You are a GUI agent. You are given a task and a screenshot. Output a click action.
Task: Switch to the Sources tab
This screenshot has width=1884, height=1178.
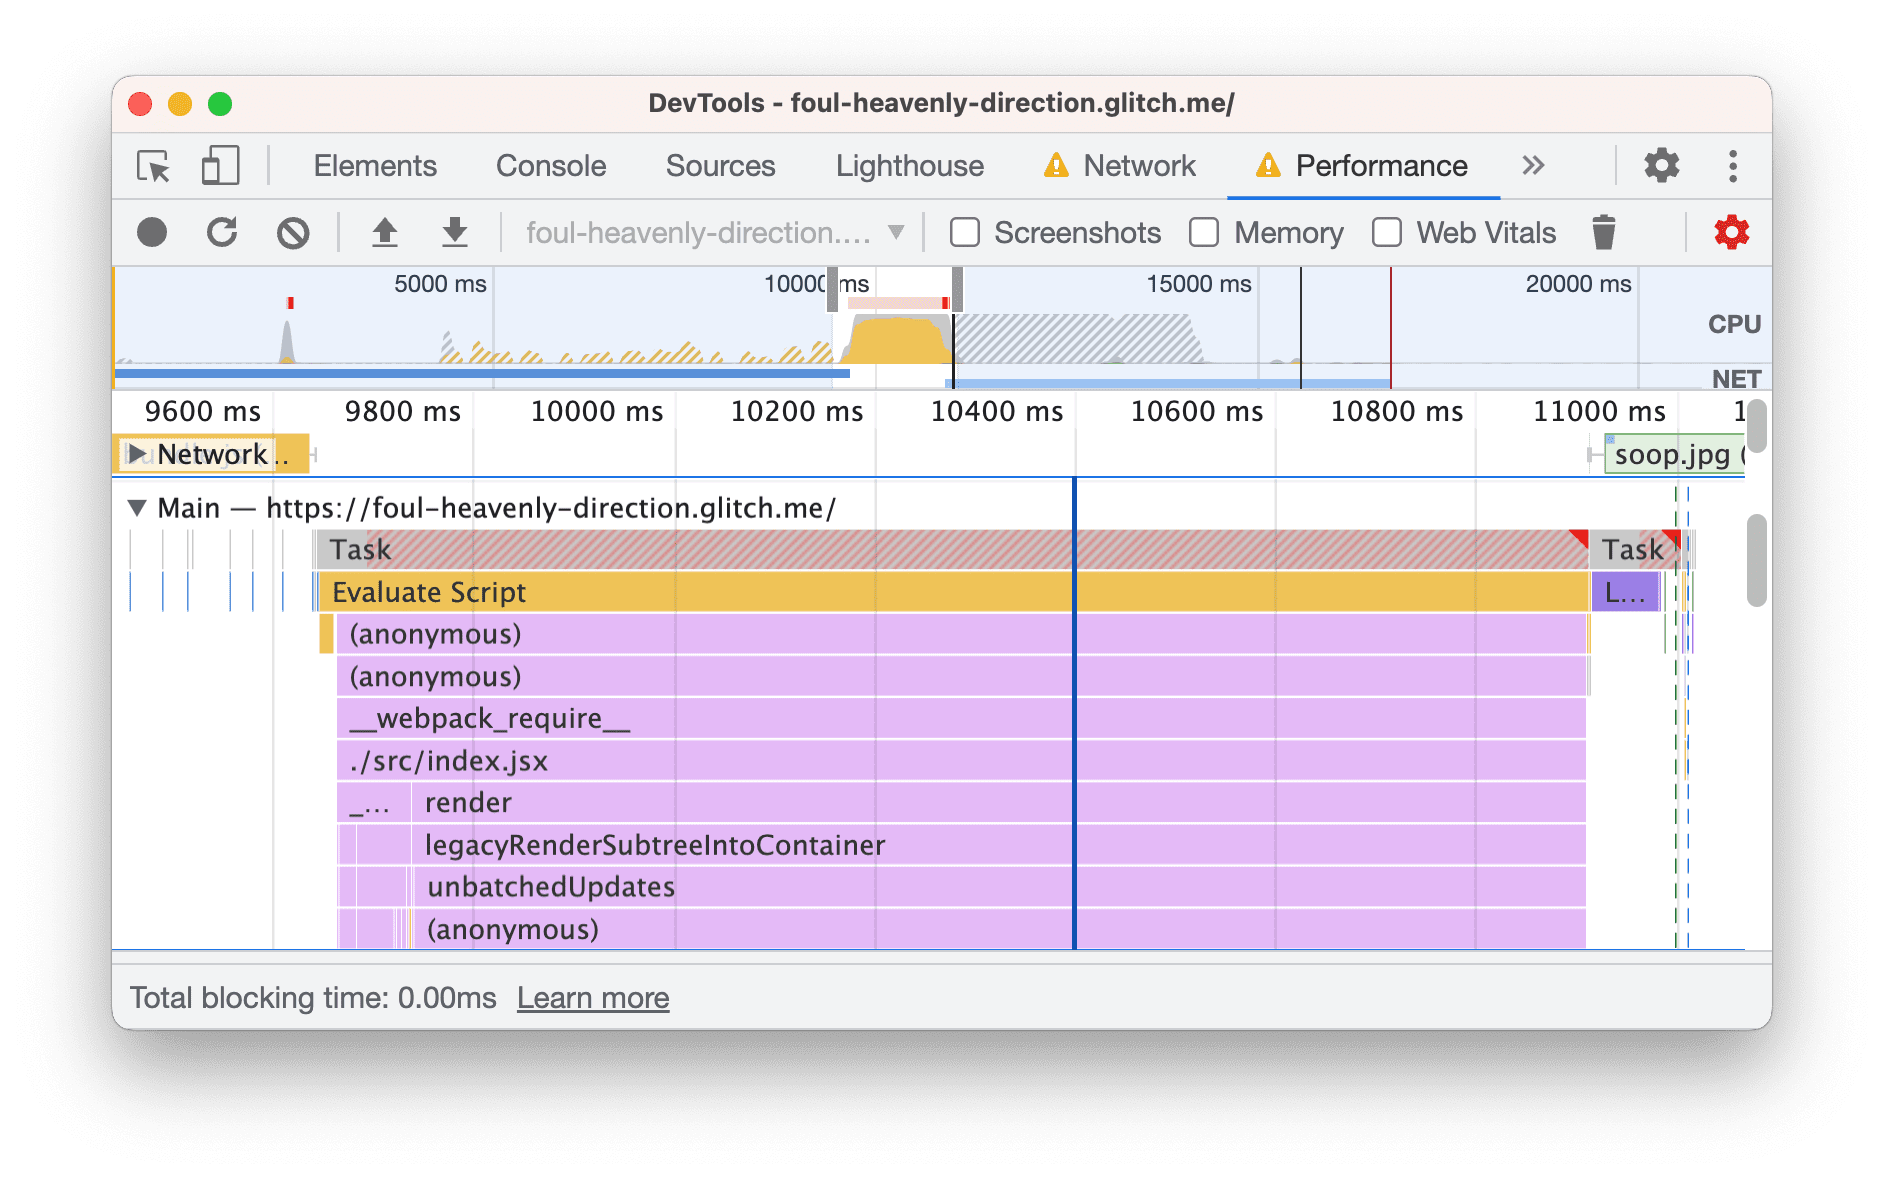[720, 166]
